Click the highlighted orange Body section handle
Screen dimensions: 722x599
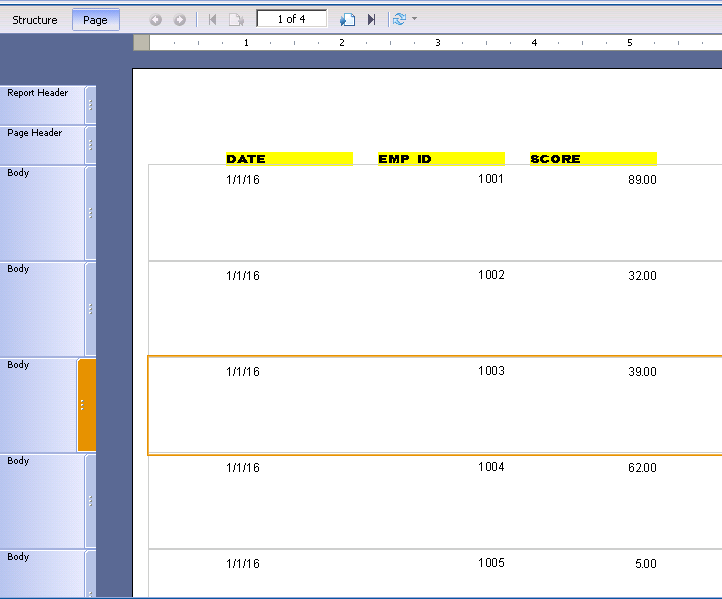click(87, 405)
